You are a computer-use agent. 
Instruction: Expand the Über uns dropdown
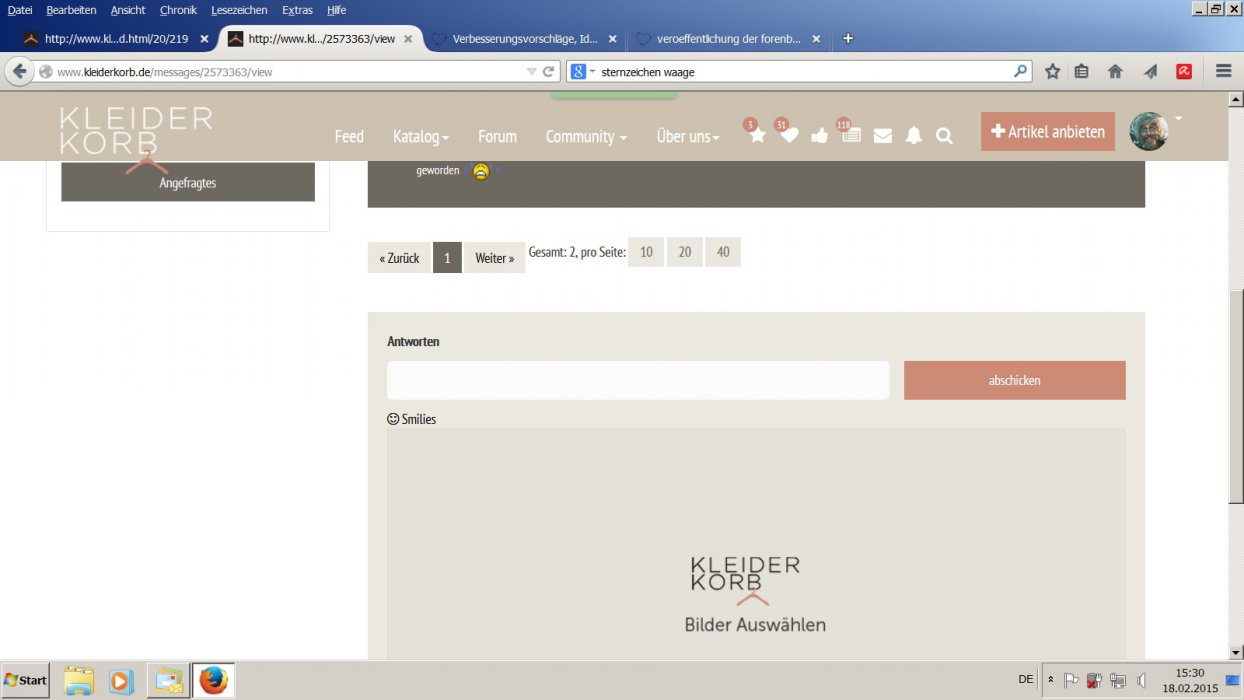[688, 136]
